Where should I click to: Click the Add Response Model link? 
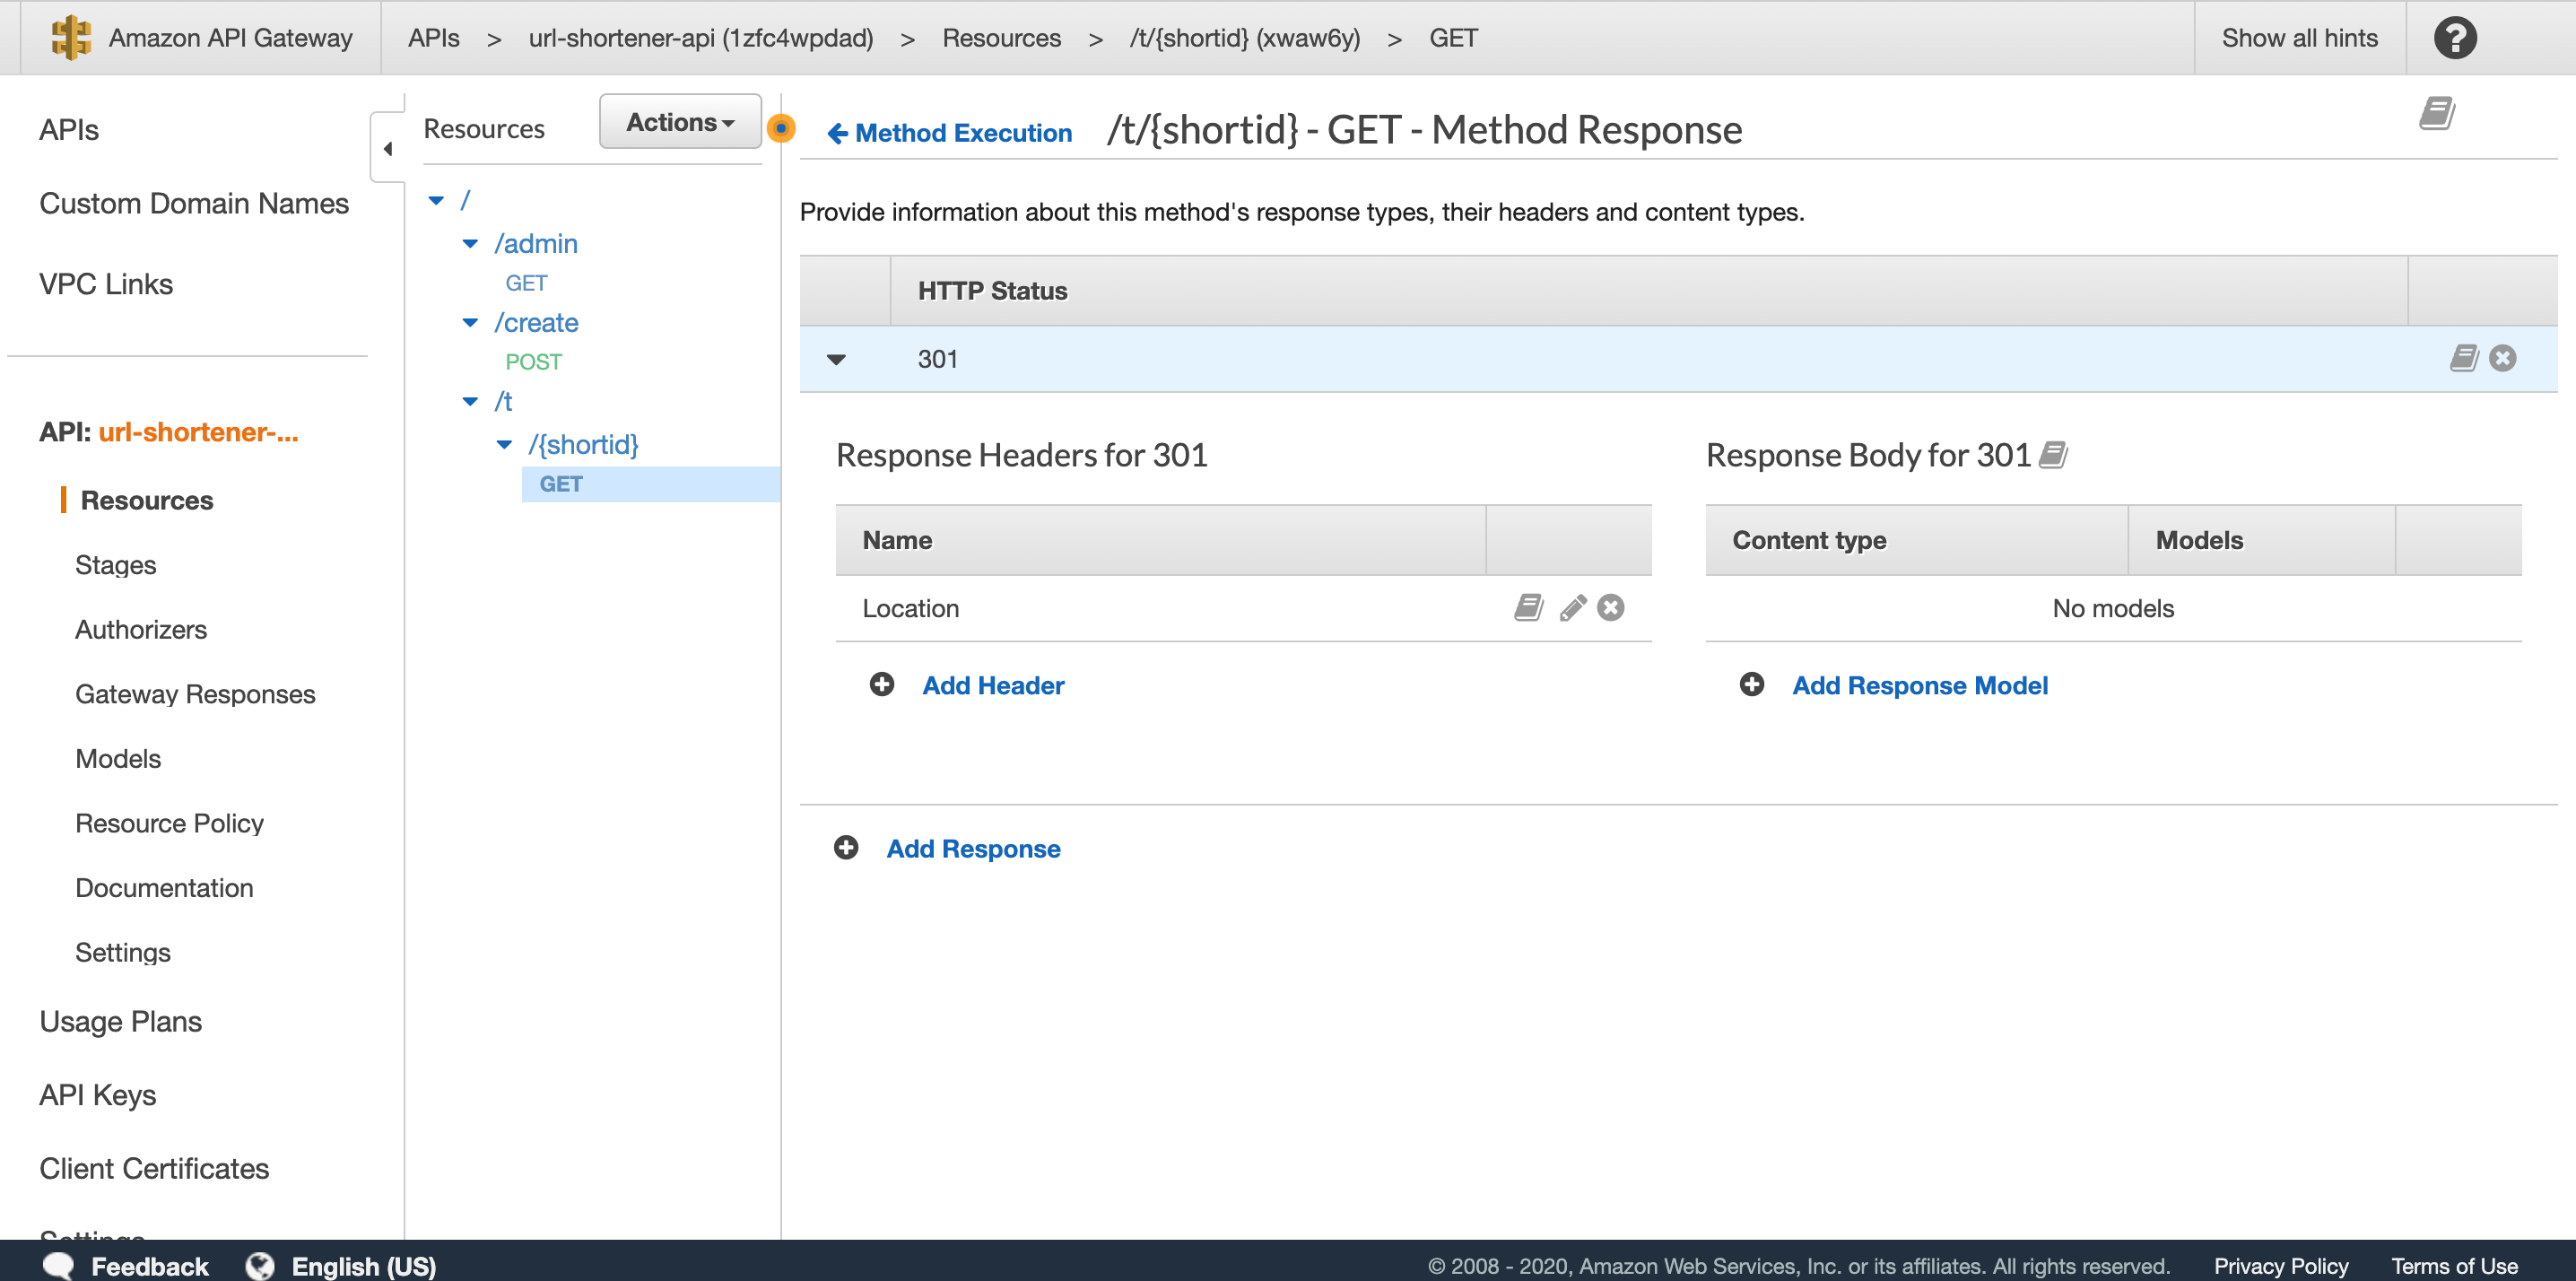[1918, 685]
